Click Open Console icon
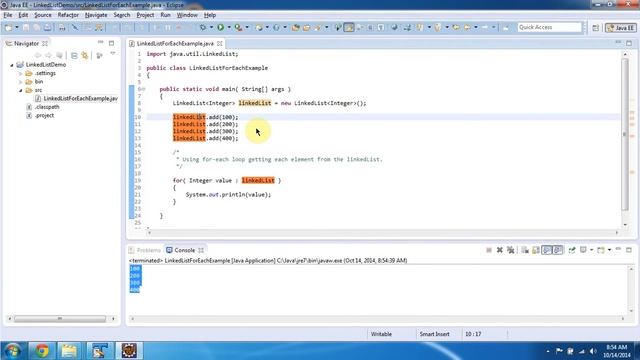Image resolution: width=640 pixels, height=360 pixels. (600, 250)
